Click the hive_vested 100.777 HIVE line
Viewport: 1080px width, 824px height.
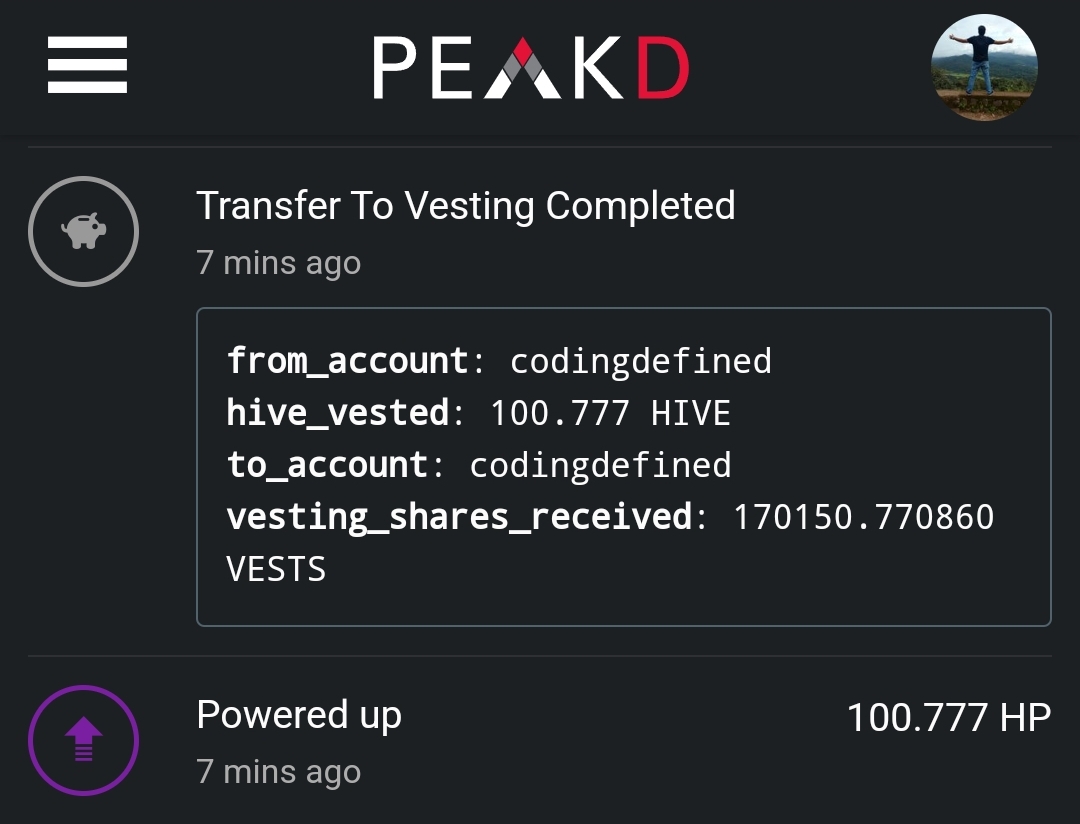point(479,413)
